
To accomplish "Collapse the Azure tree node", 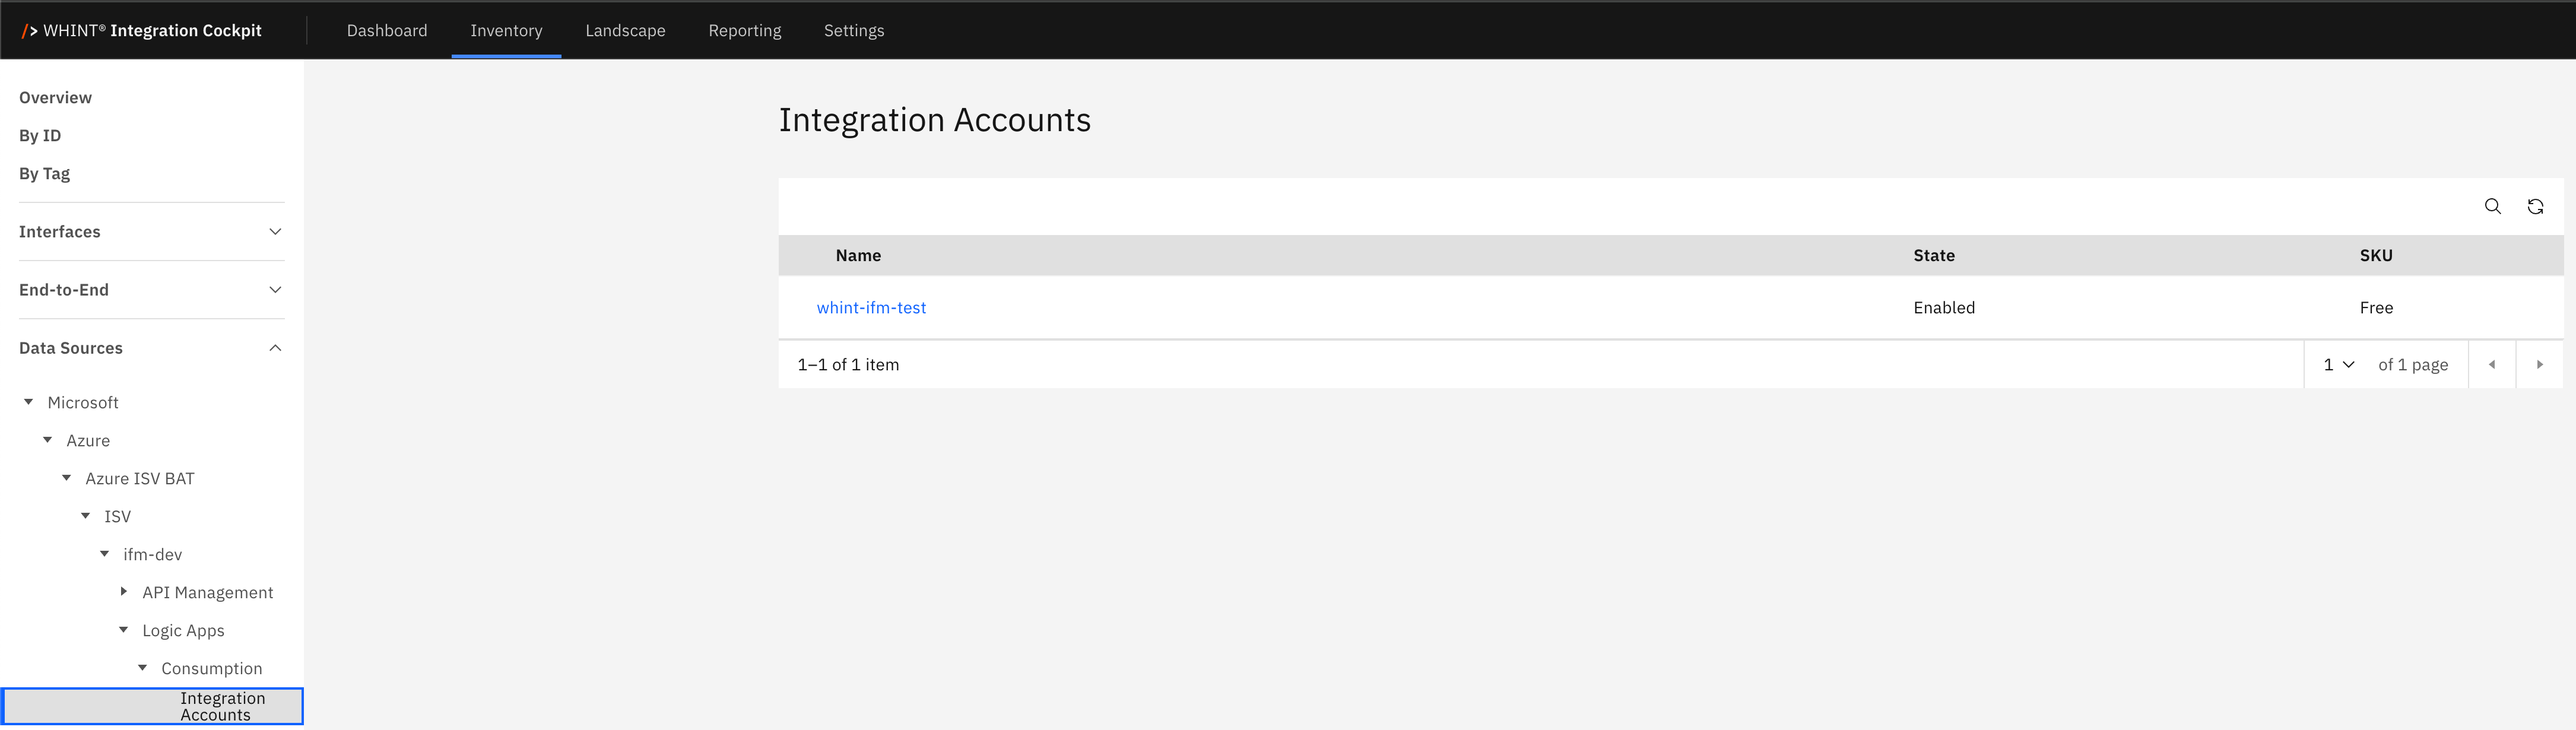I will pyautogui.click(x=48, y=440).
